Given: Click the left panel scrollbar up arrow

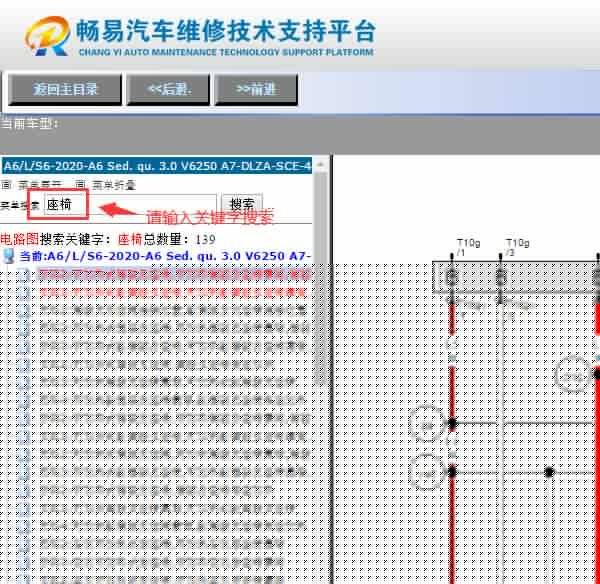Looking at the screenshot, I should coord(320,165).
